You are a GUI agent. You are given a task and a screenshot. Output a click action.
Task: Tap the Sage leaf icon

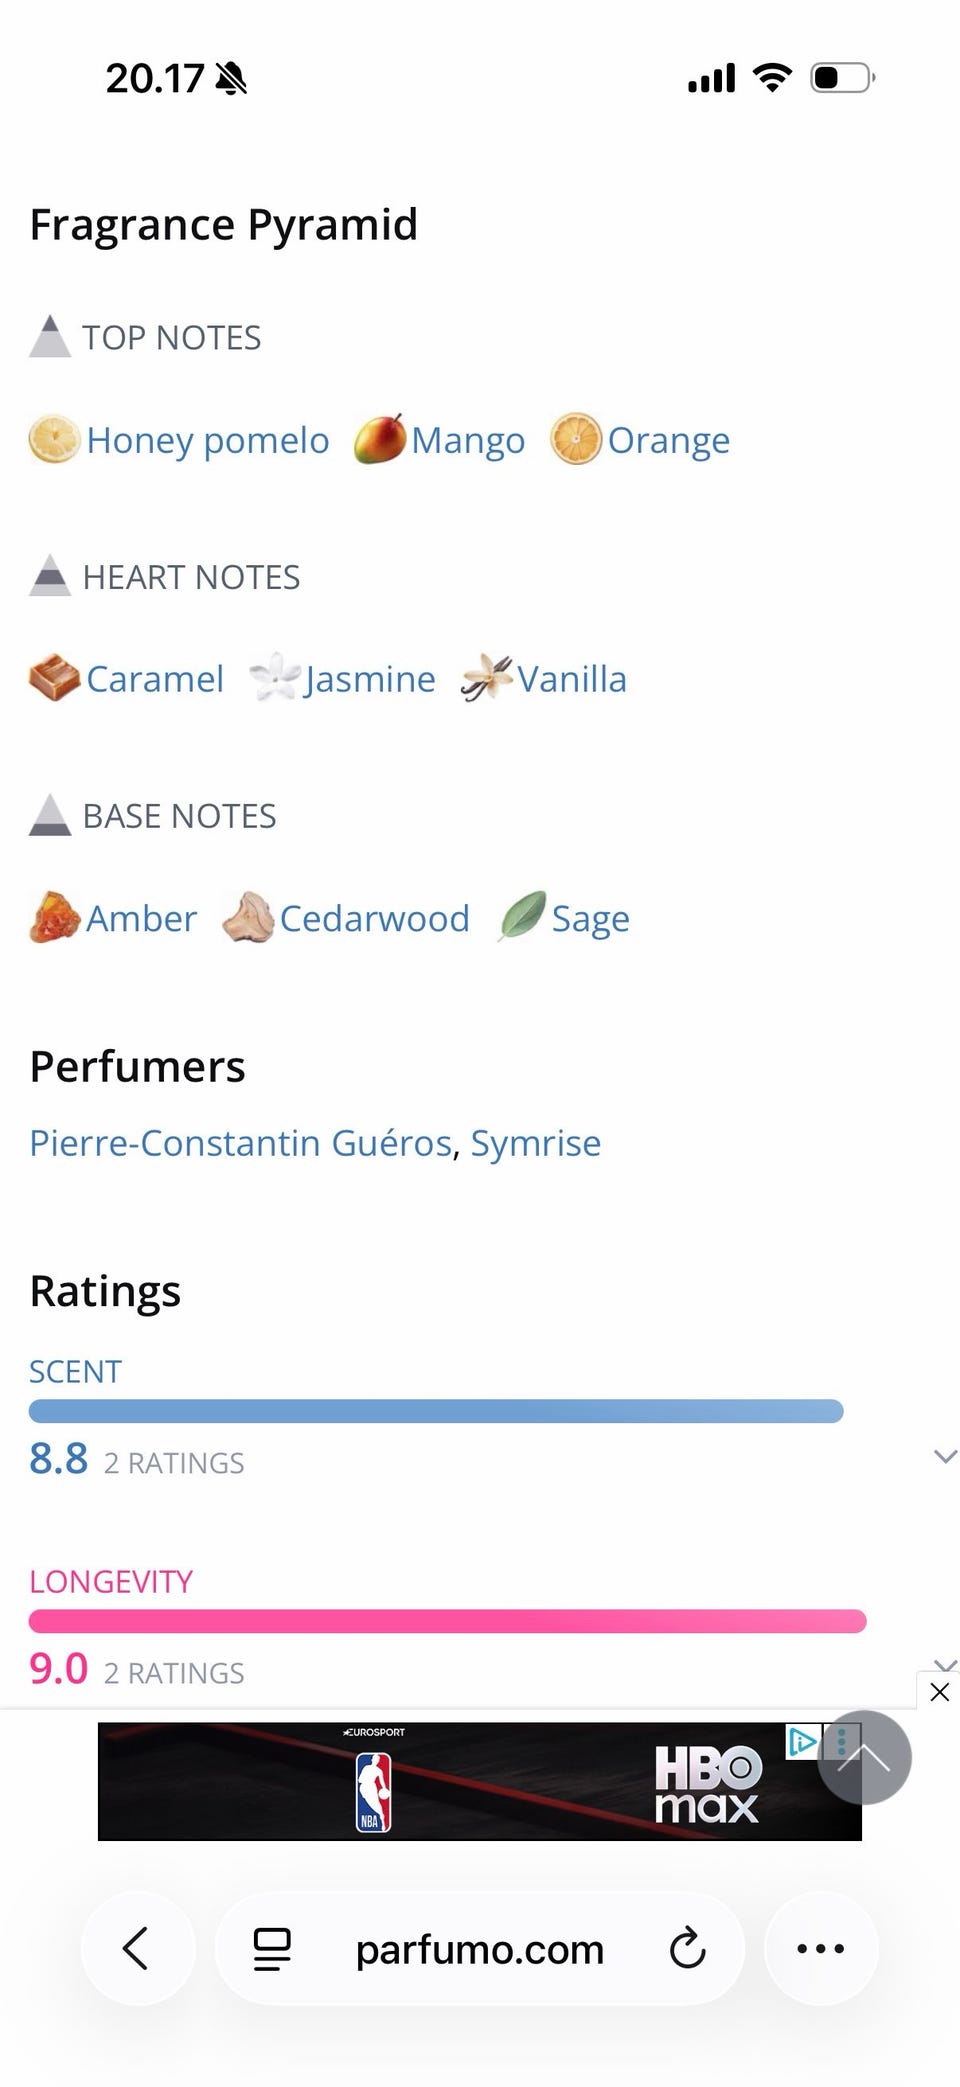click(x=522, y=917)
